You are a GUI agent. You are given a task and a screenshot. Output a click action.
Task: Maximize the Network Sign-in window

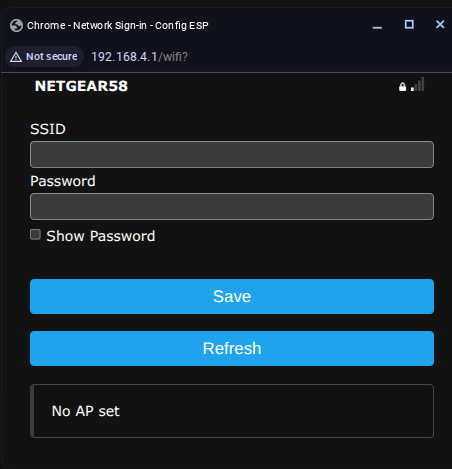[x=409, y=24]
